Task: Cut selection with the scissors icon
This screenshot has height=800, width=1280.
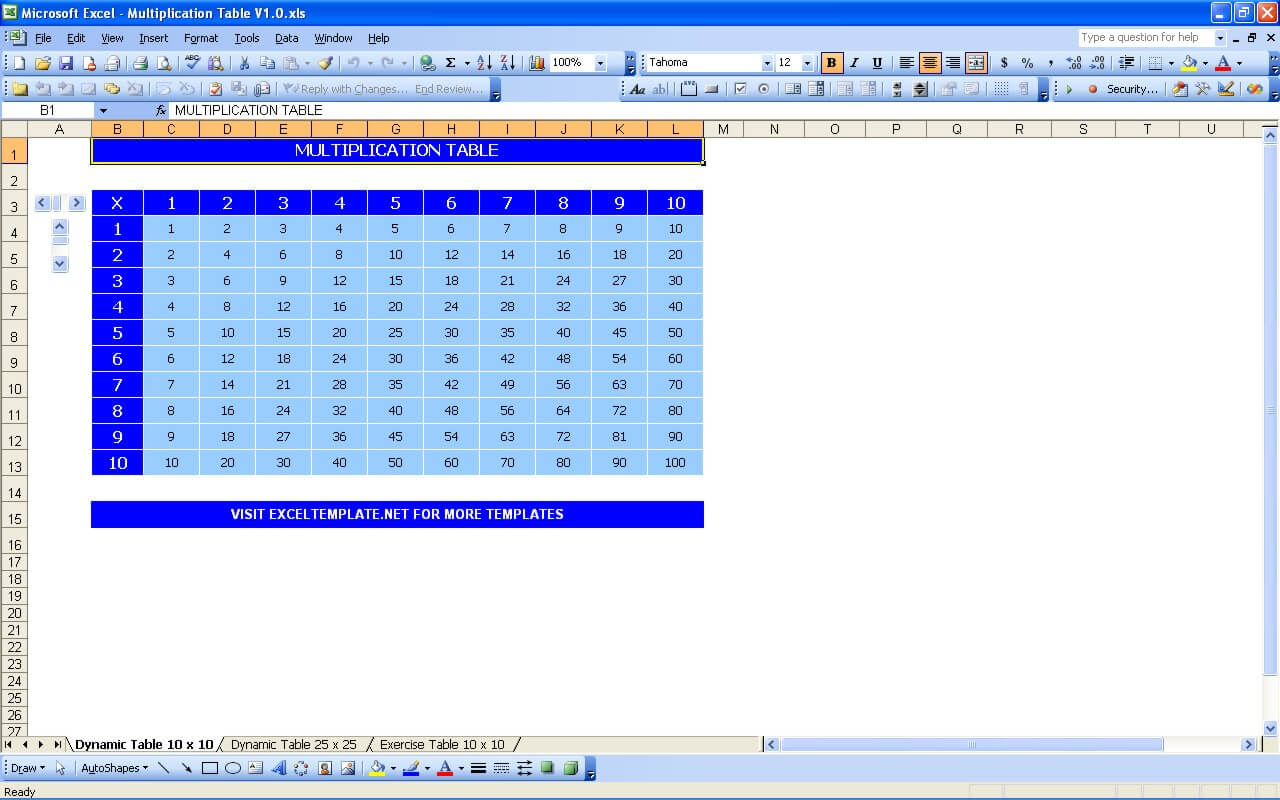Action: pos(244,63)
